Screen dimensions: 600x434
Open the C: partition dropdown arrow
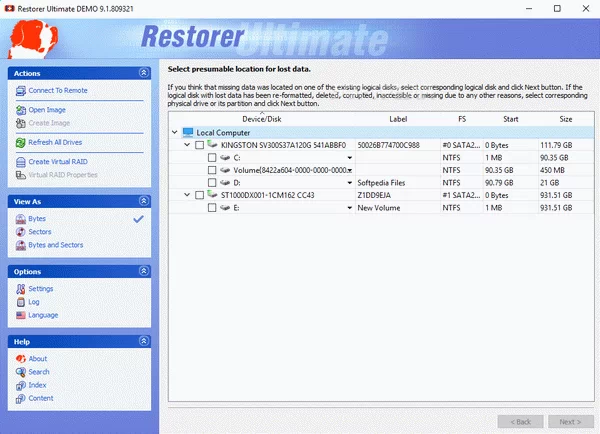point(349,158)
